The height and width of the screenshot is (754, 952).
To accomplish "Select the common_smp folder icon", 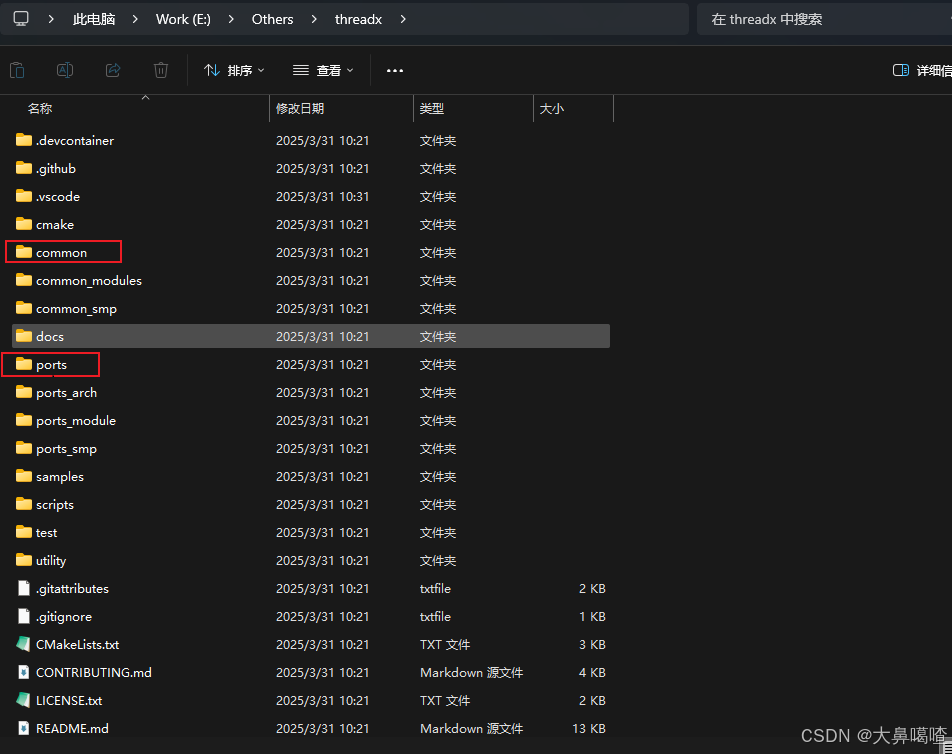I will point(24,308).
